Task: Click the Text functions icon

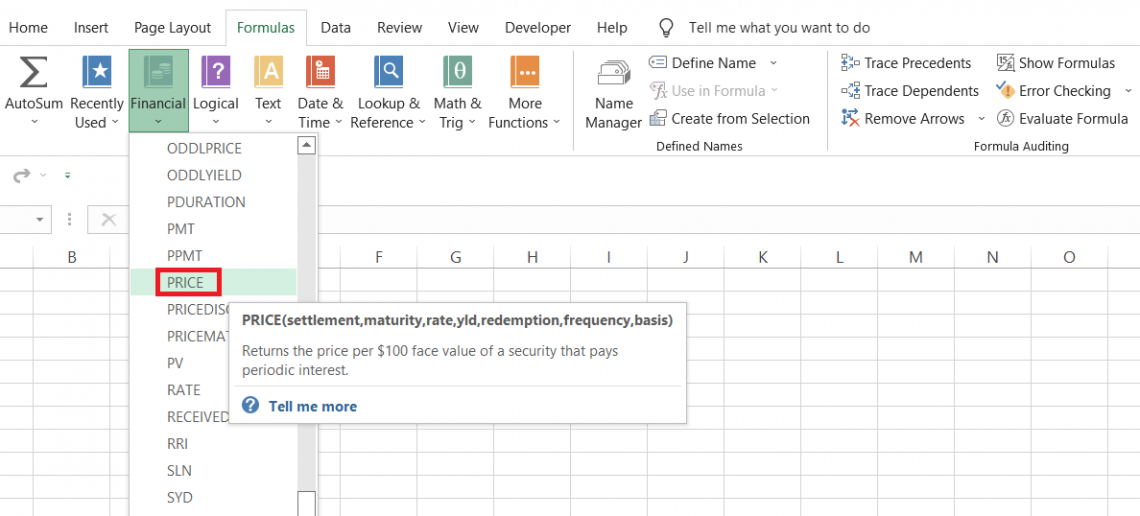Action: click(x=268, y=73)
